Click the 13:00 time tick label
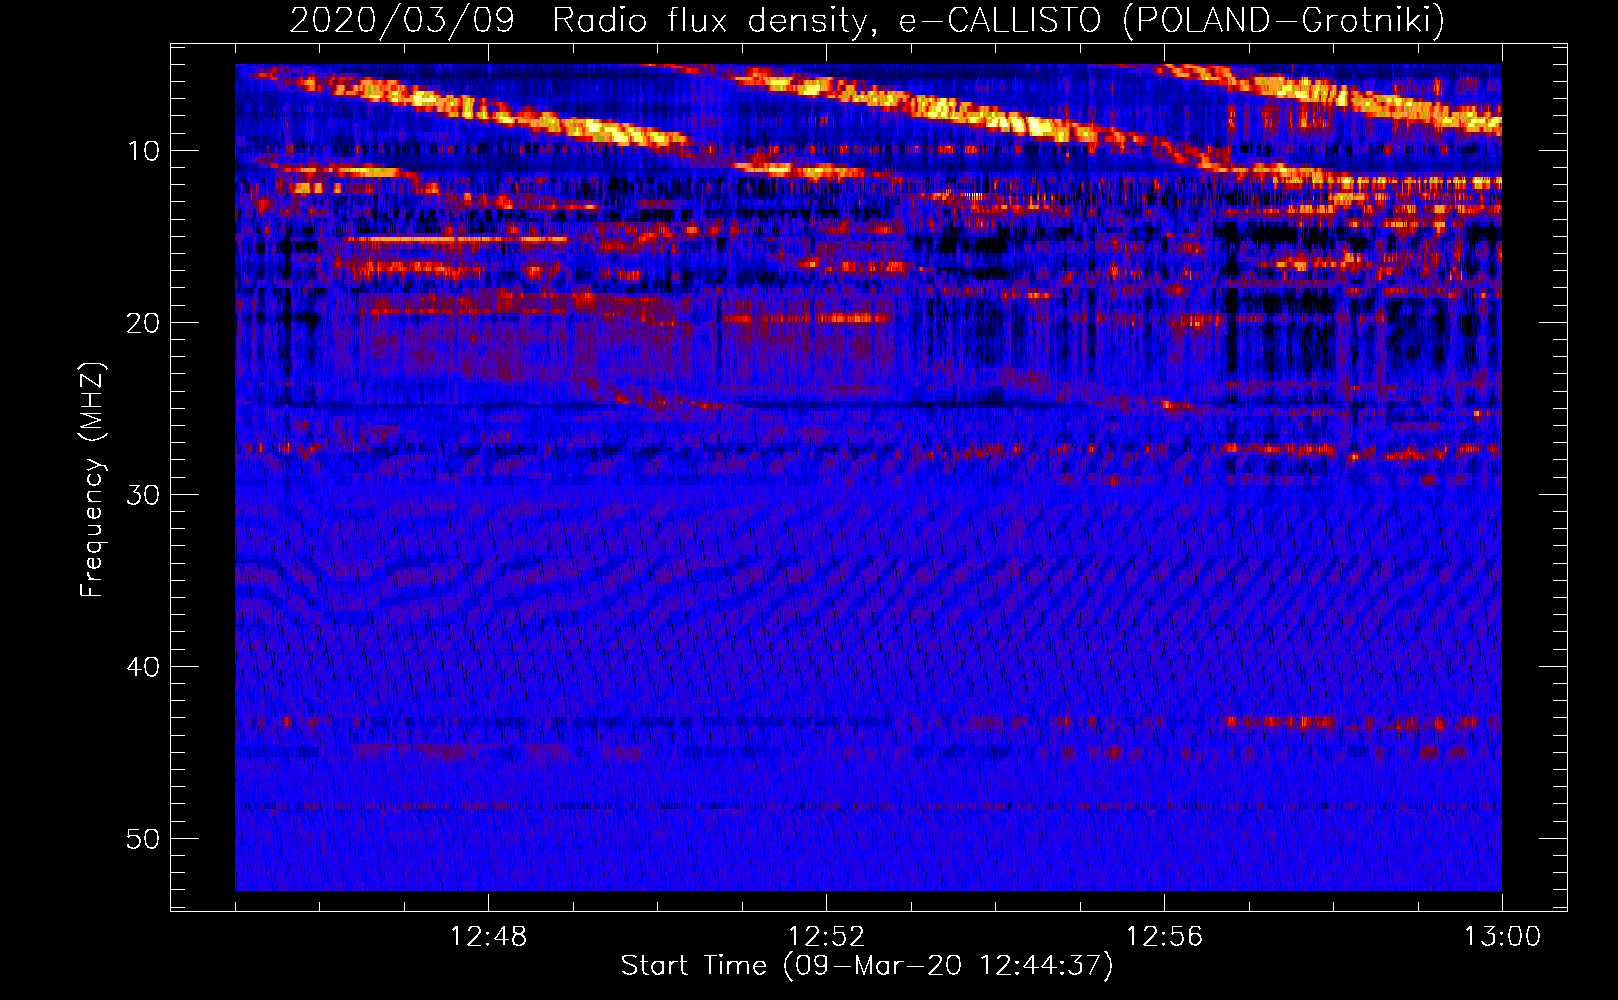This screenshot has width=1618, height=1000. click(1502, 936)
